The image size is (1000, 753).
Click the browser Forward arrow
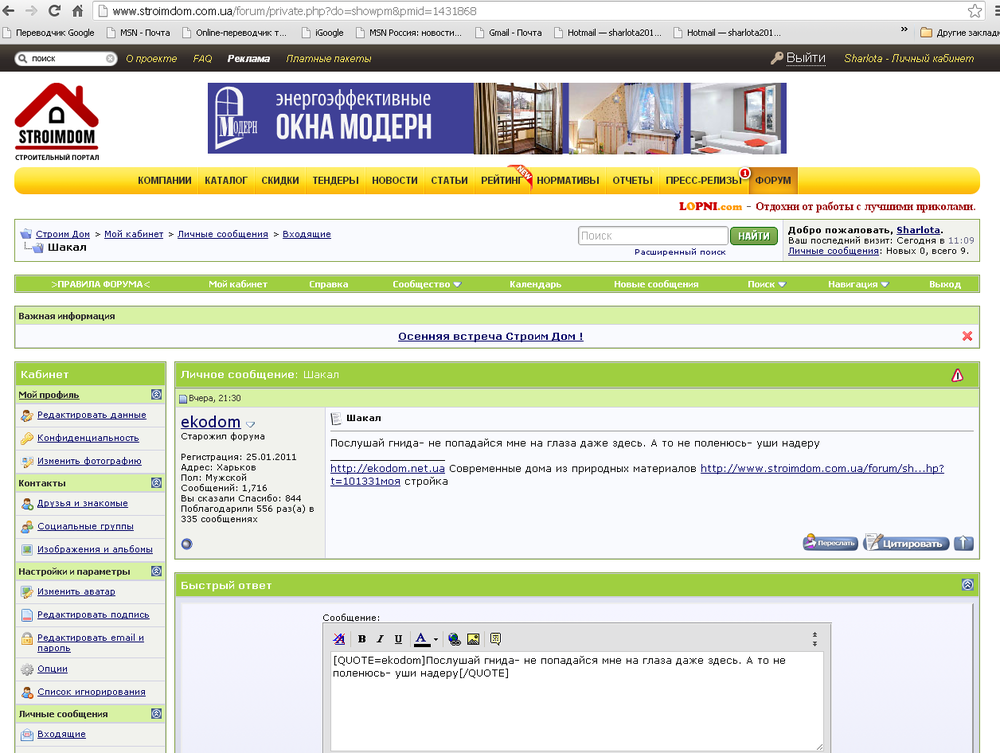click(x=31, y=11)
